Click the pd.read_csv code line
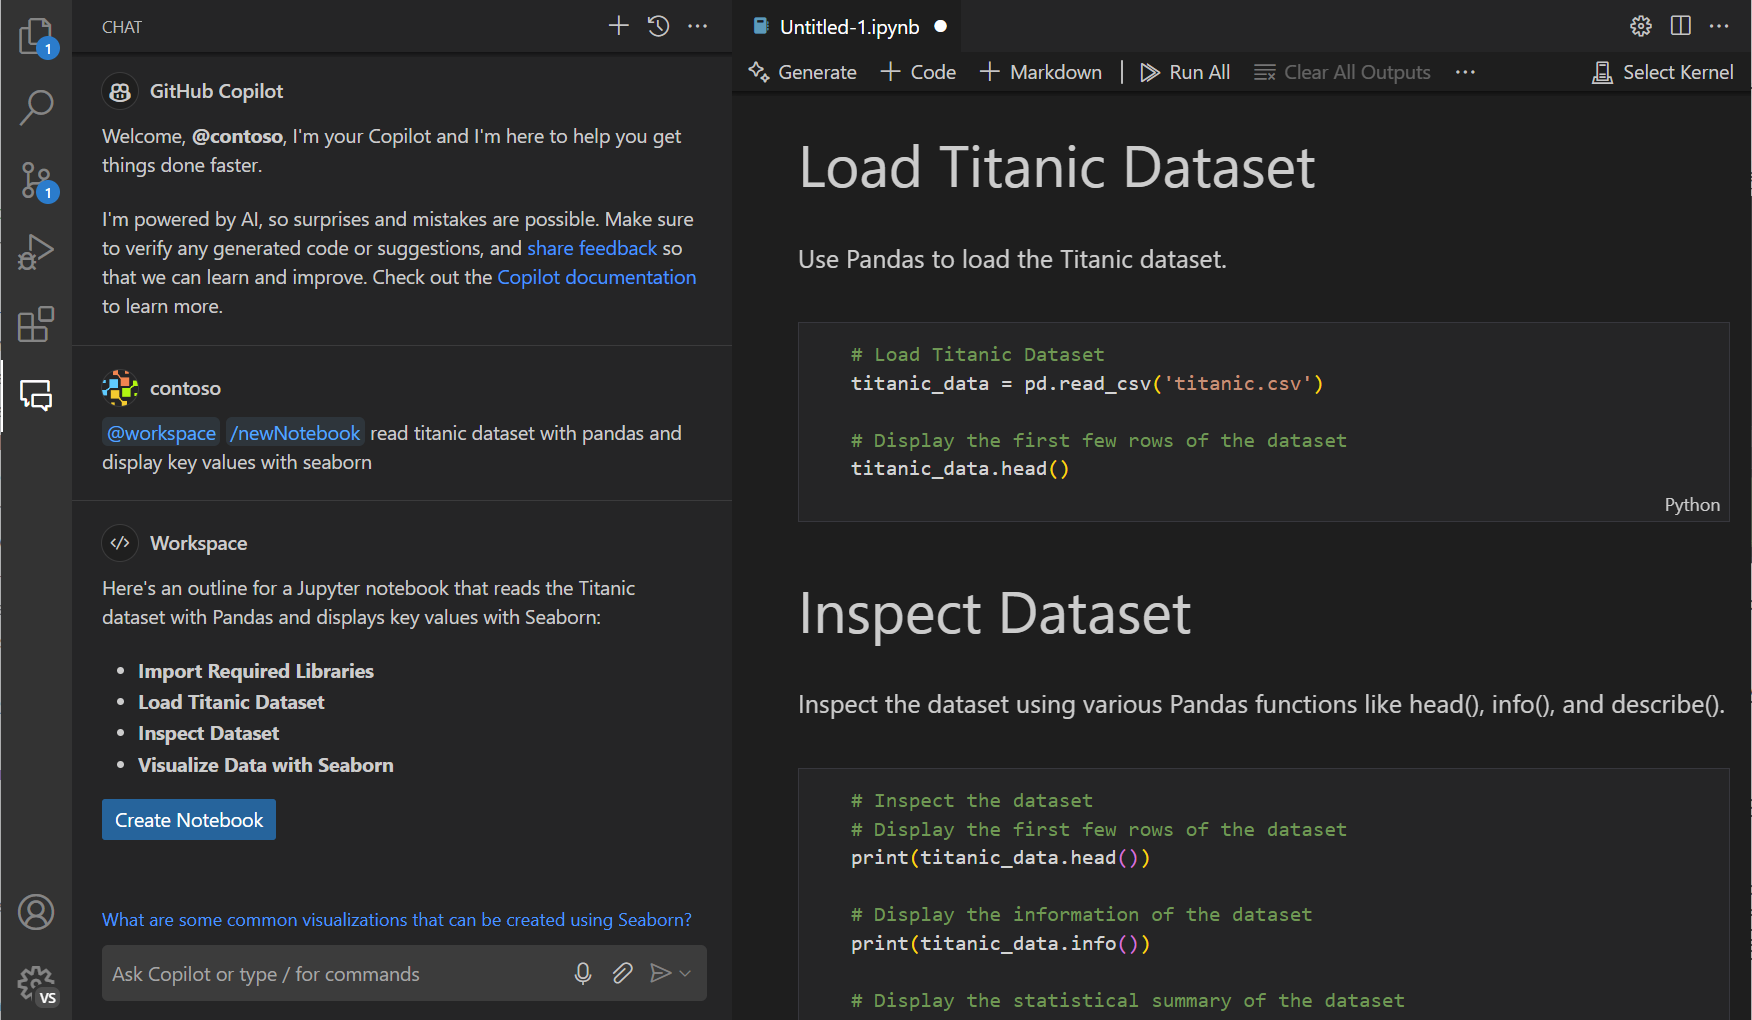Viewport: 1752px width, 1020px height. 1087,383
